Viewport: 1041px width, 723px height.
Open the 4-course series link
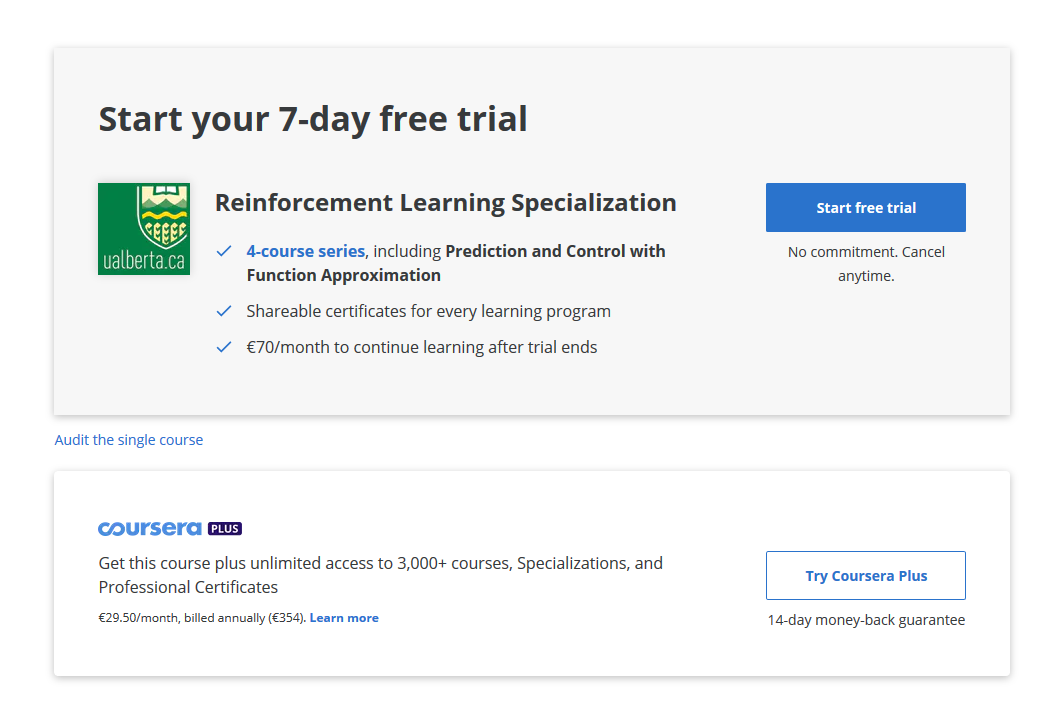305,251
